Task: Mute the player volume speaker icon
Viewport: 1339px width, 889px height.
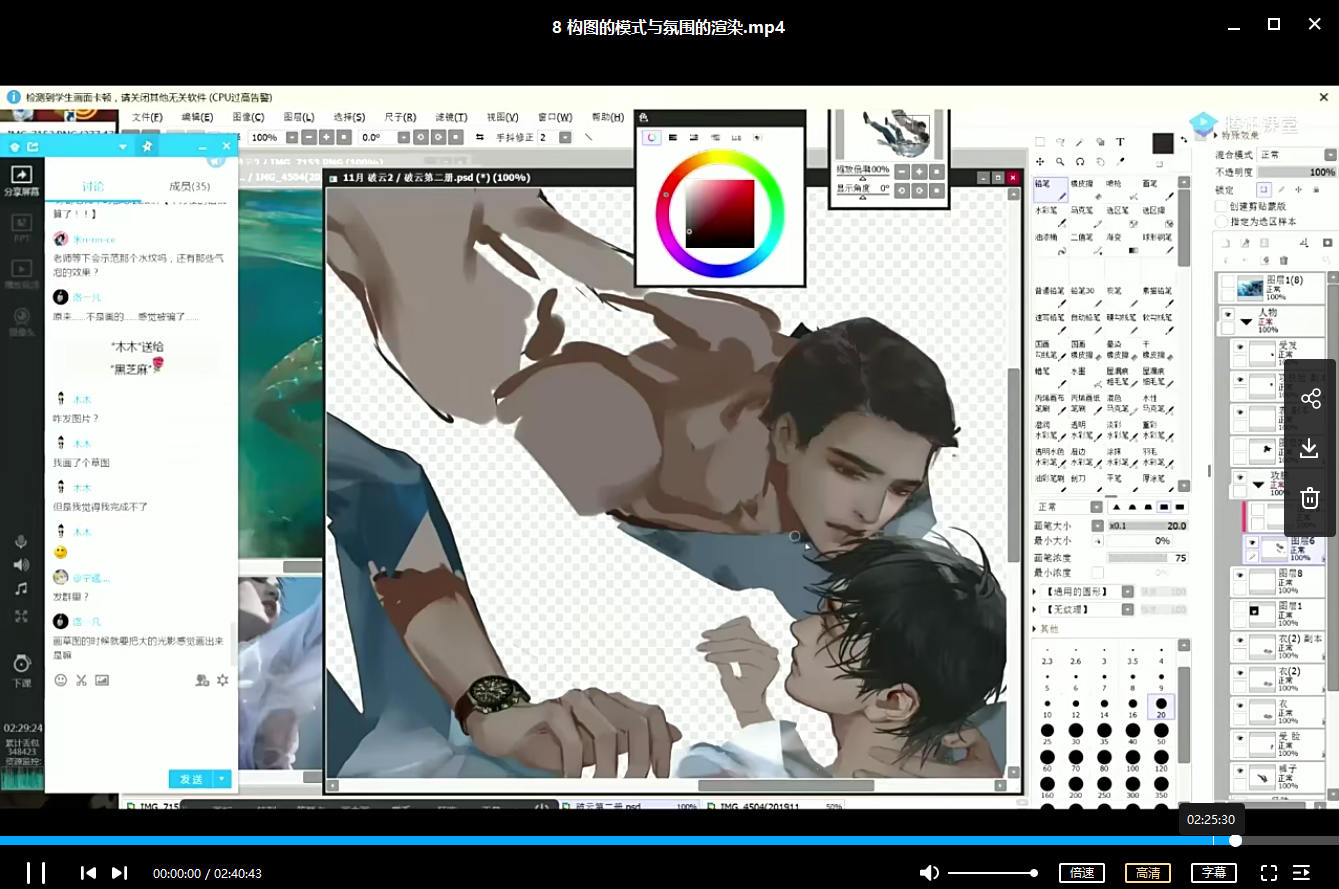Action: [929, 873]
